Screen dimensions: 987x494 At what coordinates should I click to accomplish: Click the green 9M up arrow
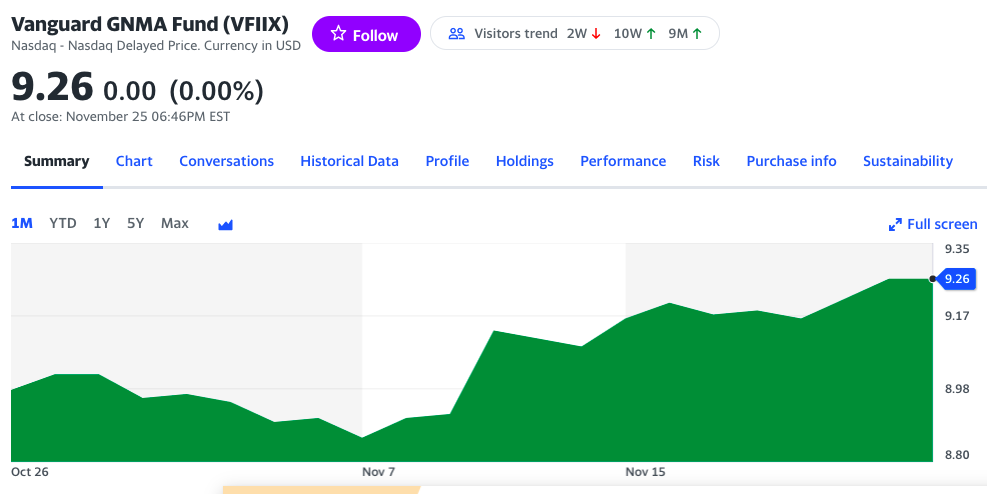696,34
